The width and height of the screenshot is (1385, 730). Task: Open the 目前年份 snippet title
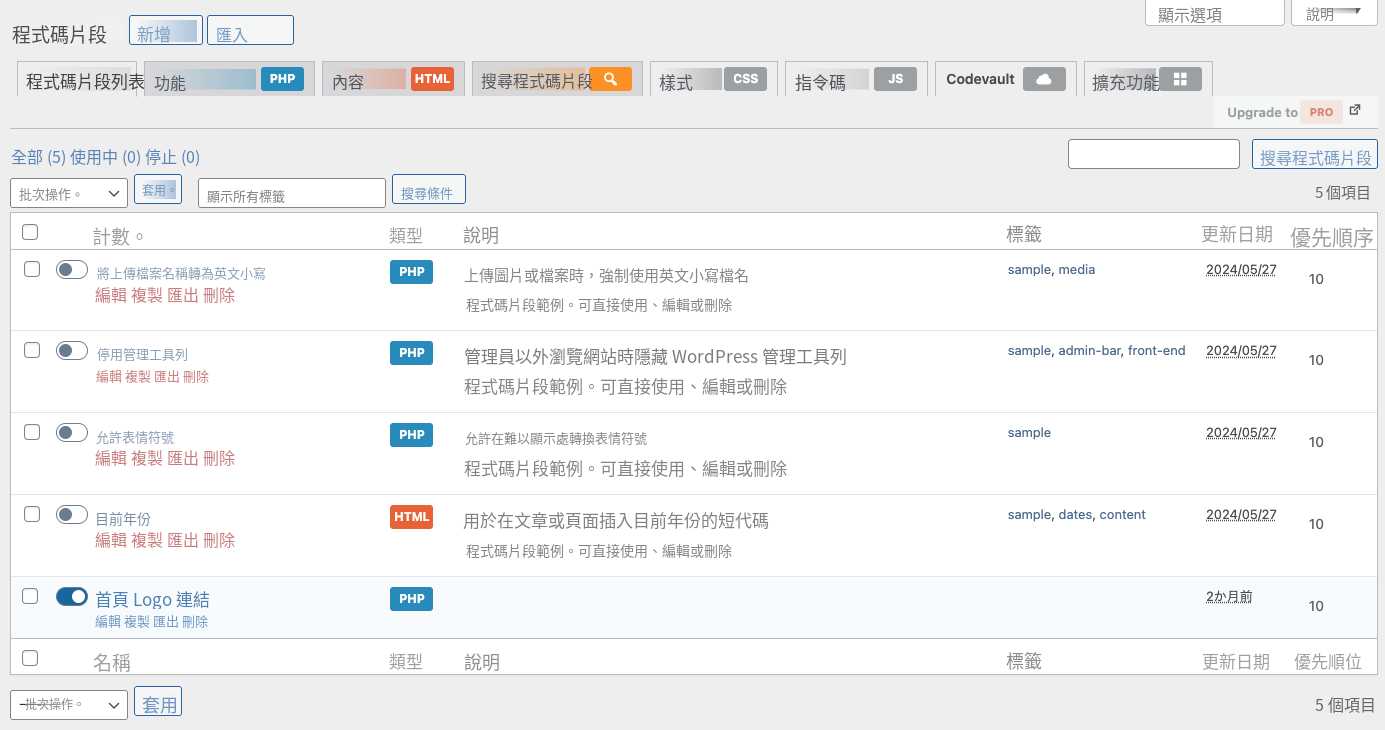pos(123,519)
